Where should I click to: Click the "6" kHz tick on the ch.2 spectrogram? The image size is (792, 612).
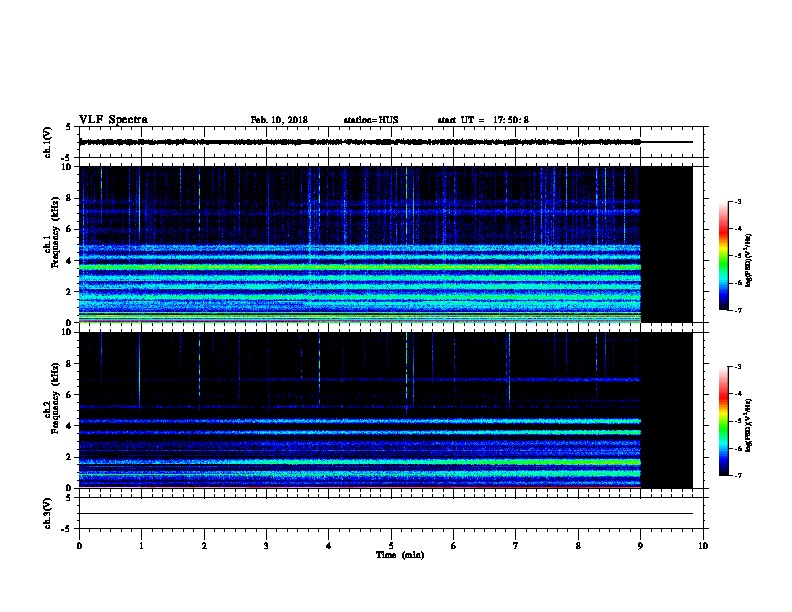click(69, 395)
